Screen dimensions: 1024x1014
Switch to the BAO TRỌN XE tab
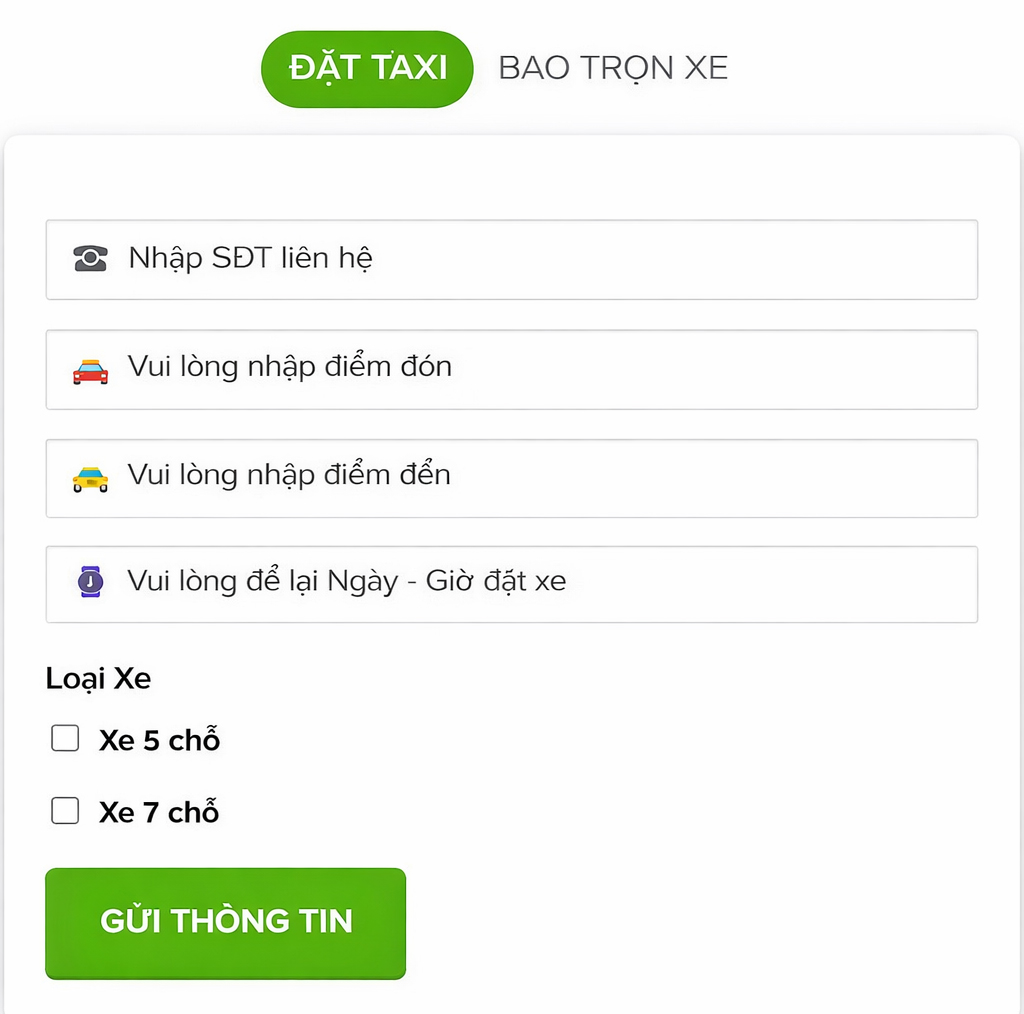click(612, 68)
